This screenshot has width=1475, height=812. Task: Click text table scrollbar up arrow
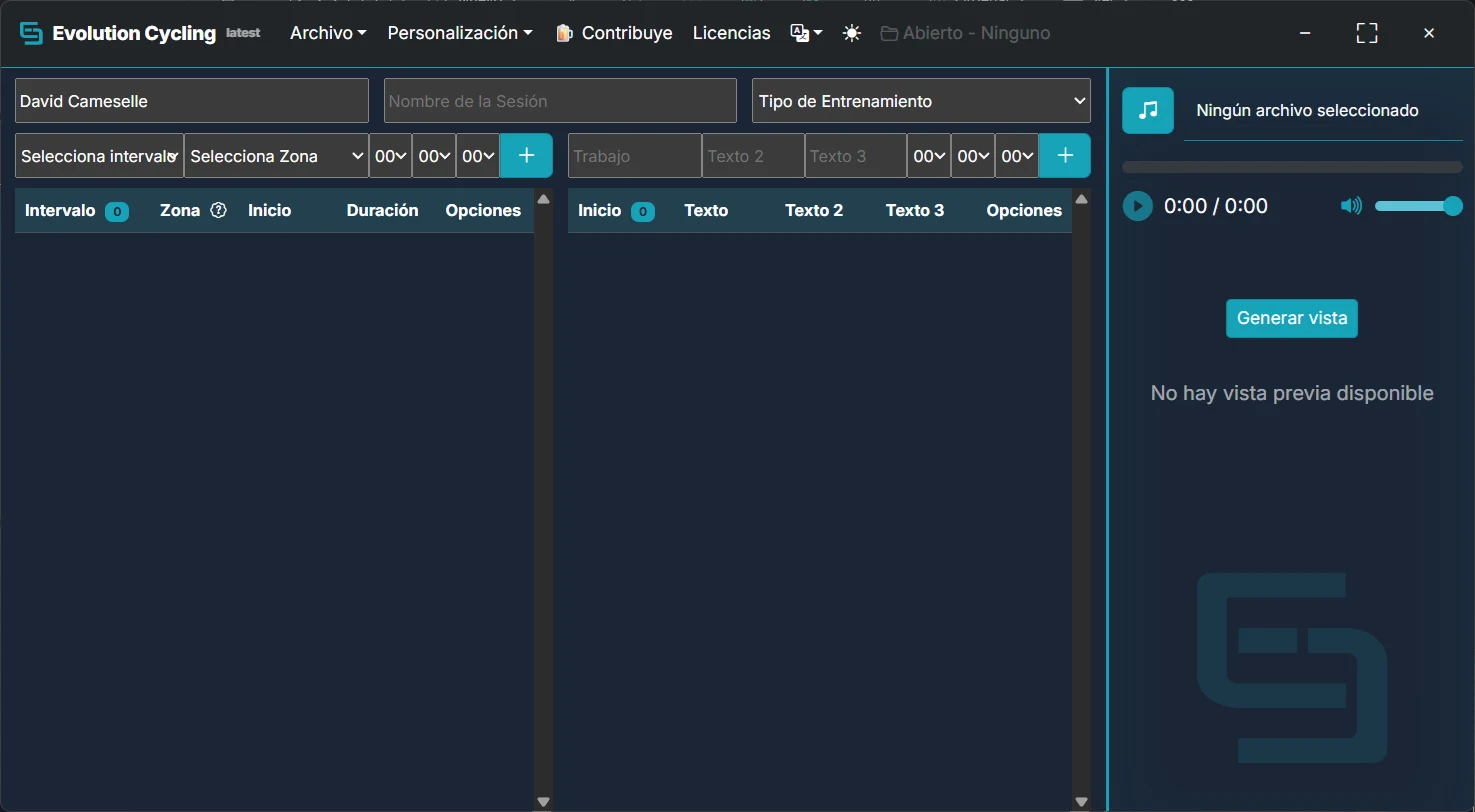[1081, 199]
